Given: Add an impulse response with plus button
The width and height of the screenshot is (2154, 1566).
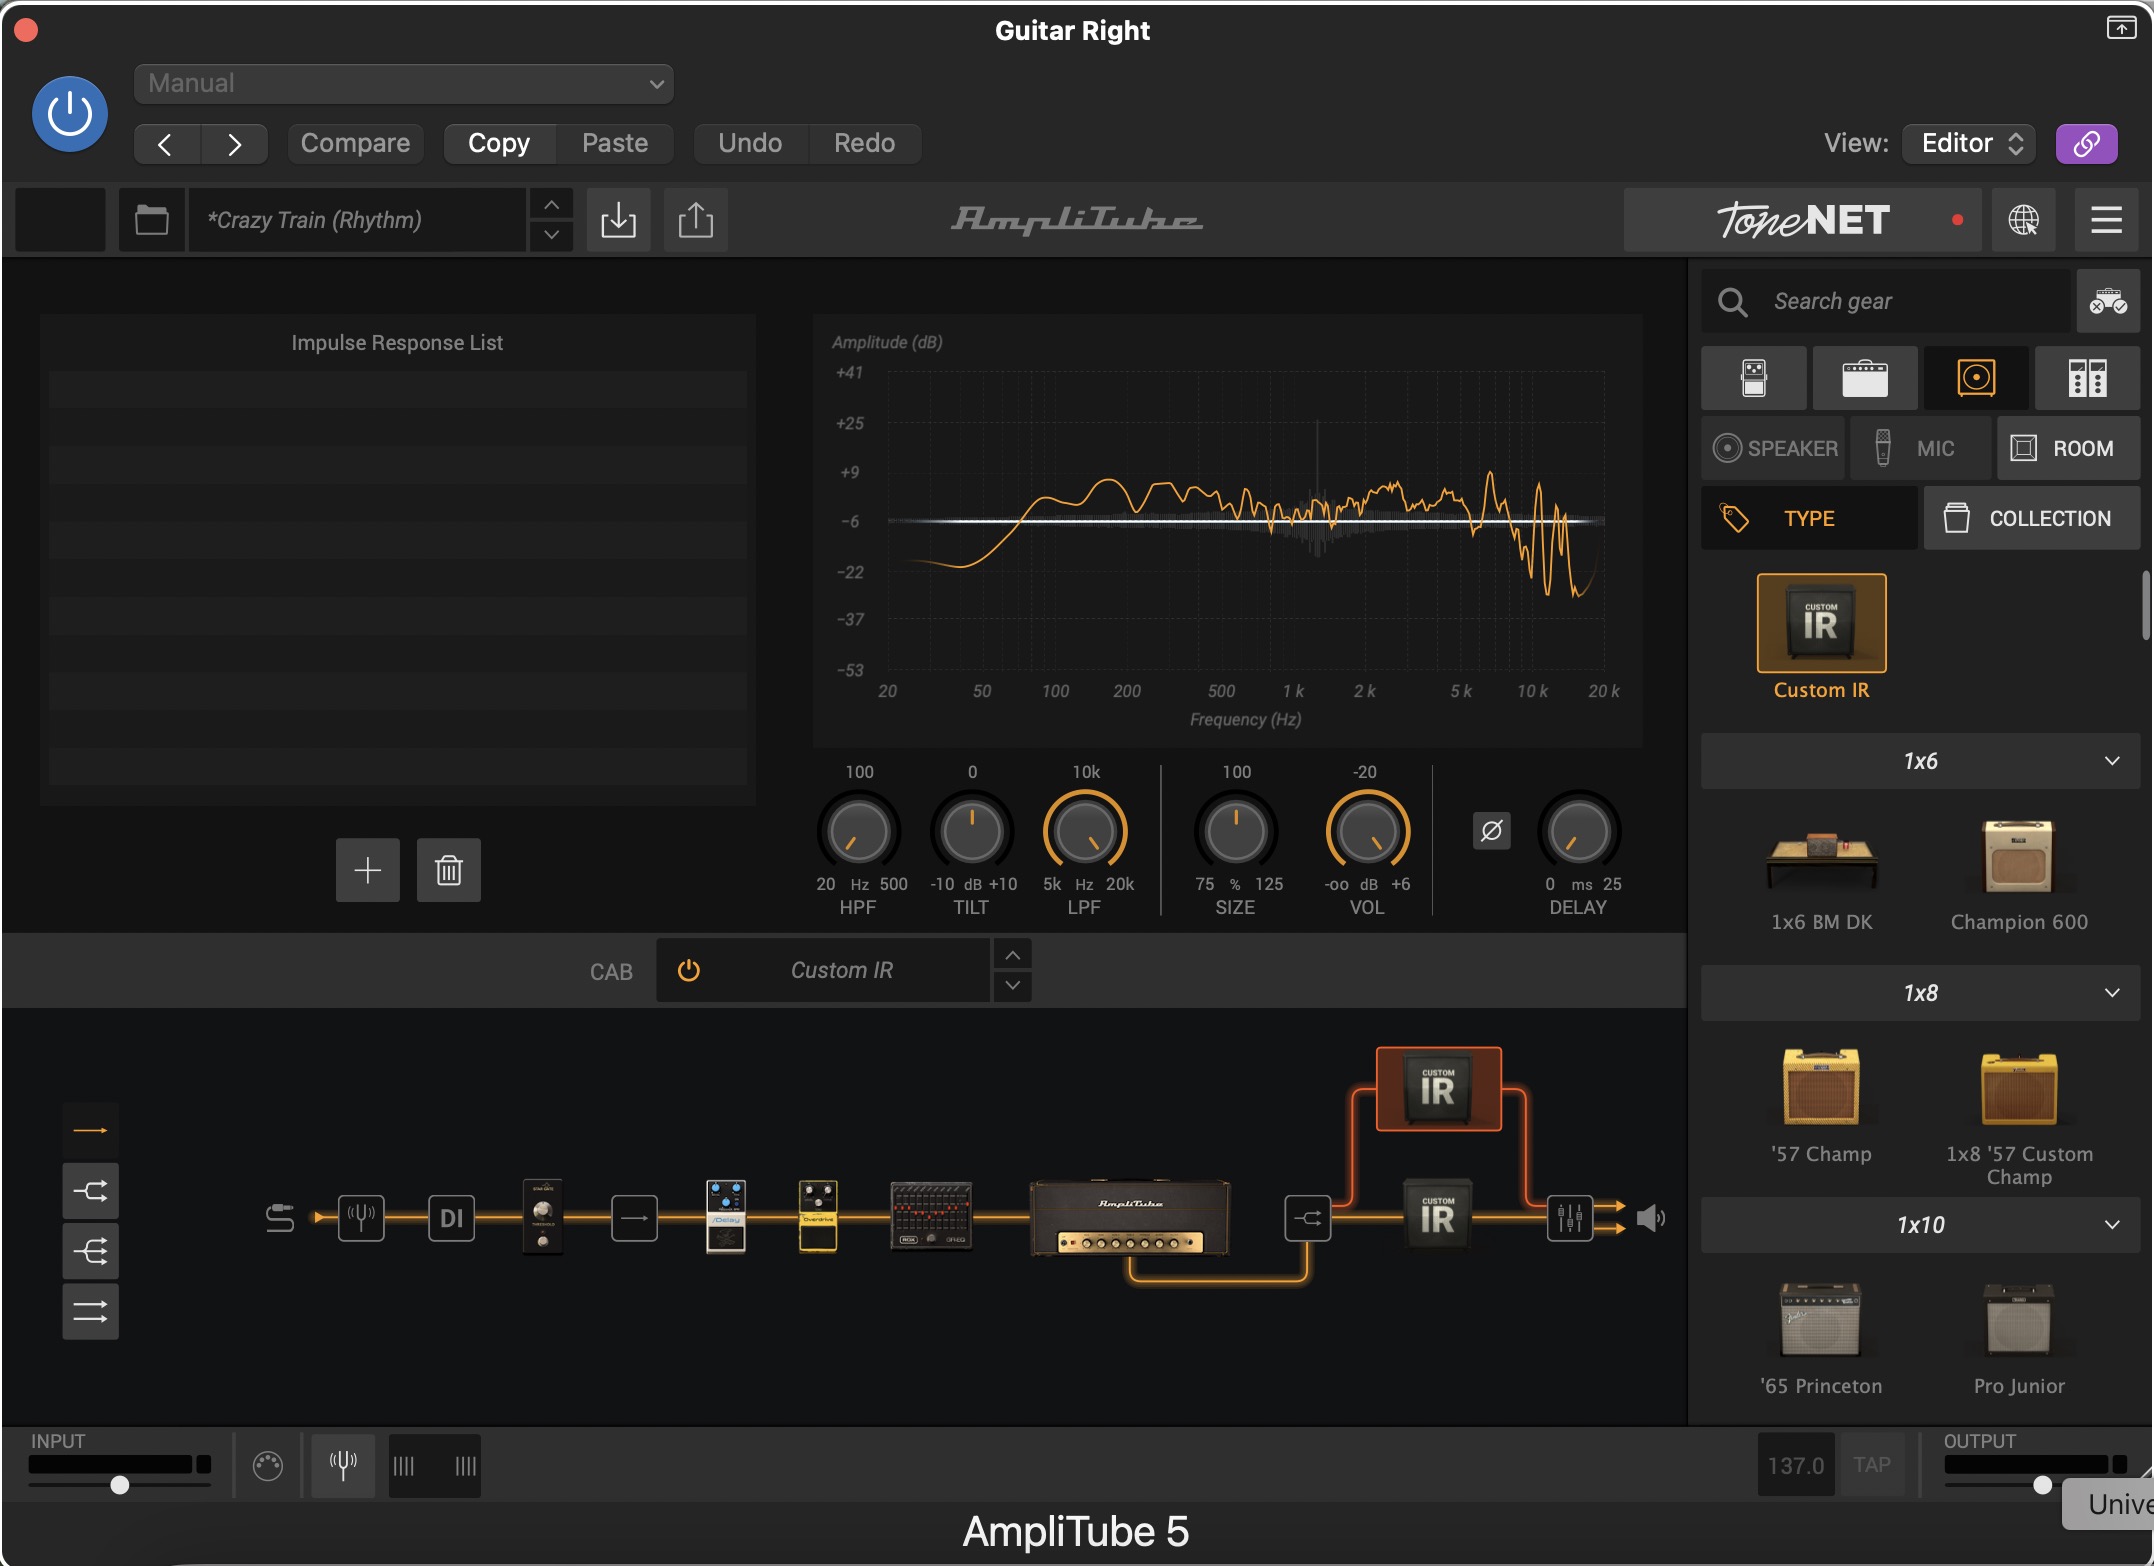Looking at the screenshot, I should [x=367, y=870].
